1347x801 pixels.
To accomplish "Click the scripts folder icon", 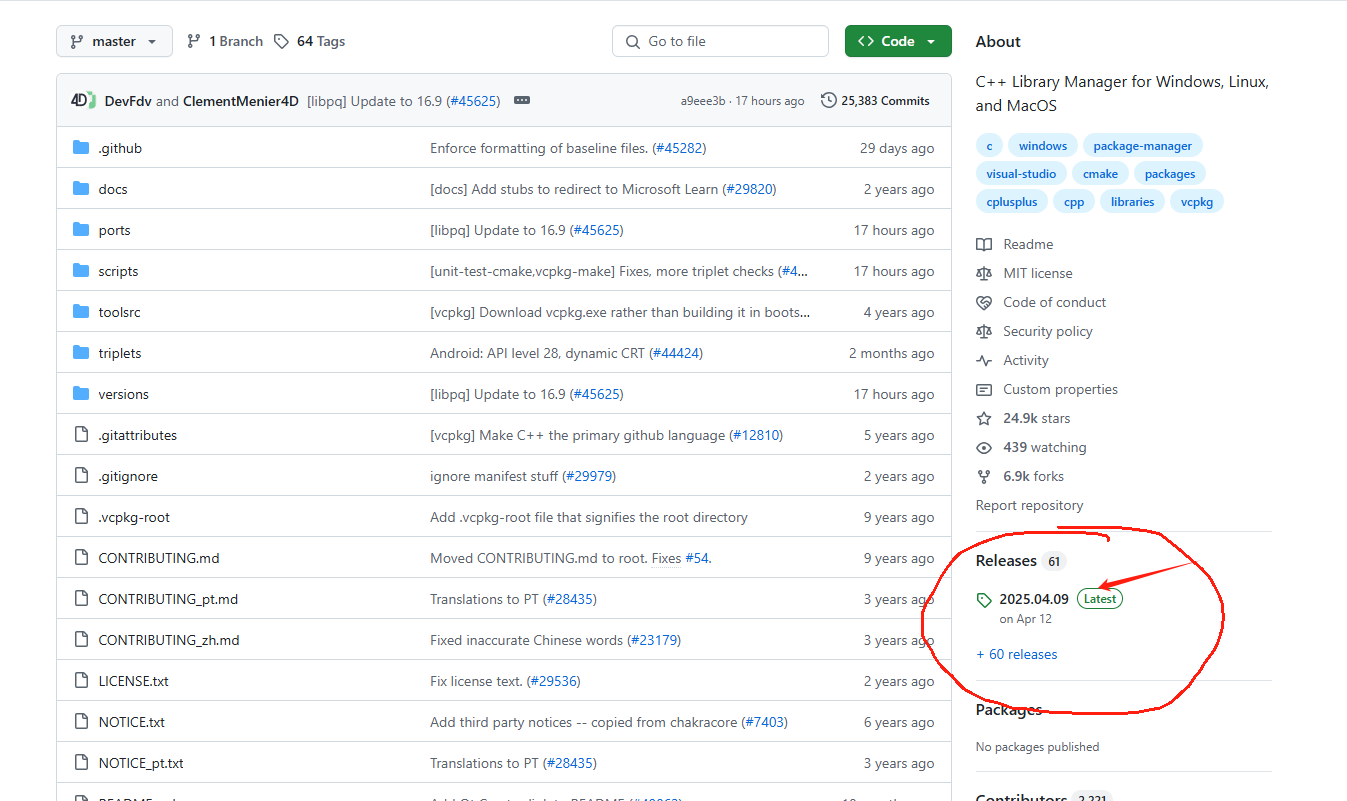I will (x=81, y=271).
